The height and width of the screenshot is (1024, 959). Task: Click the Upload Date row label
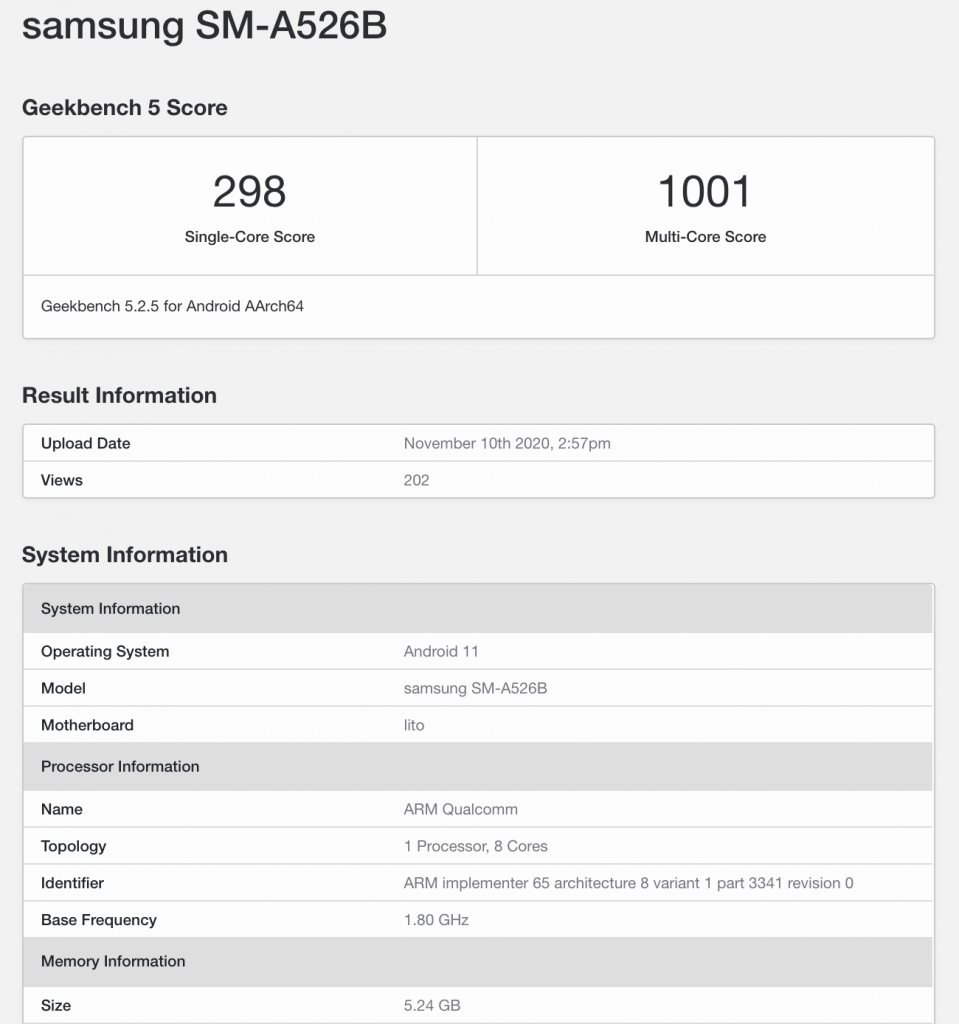click(x=86, y=443)
